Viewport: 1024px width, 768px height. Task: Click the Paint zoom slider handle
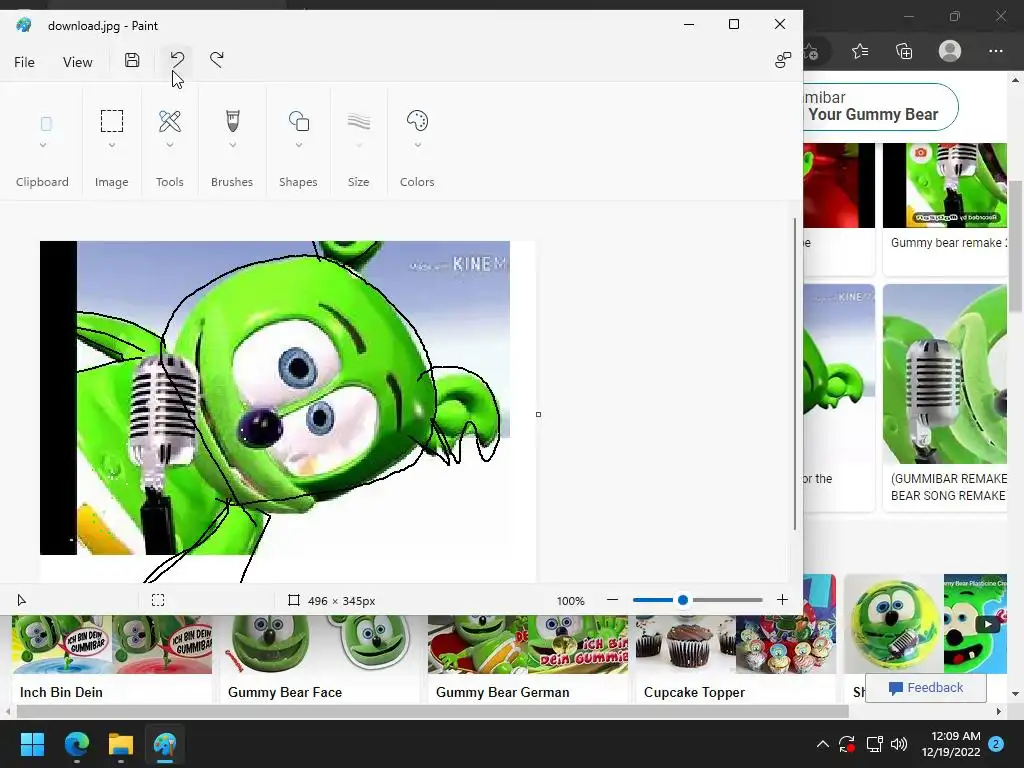[682, 600]
